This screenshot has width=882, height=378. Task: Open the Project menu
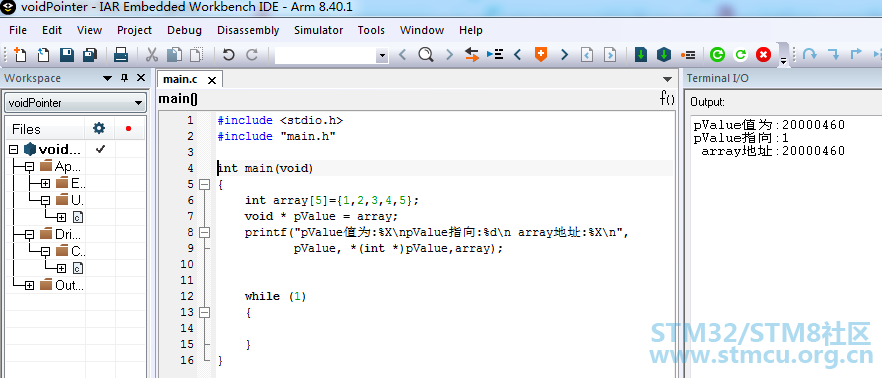pyautogui.click(x=134, y=30)
